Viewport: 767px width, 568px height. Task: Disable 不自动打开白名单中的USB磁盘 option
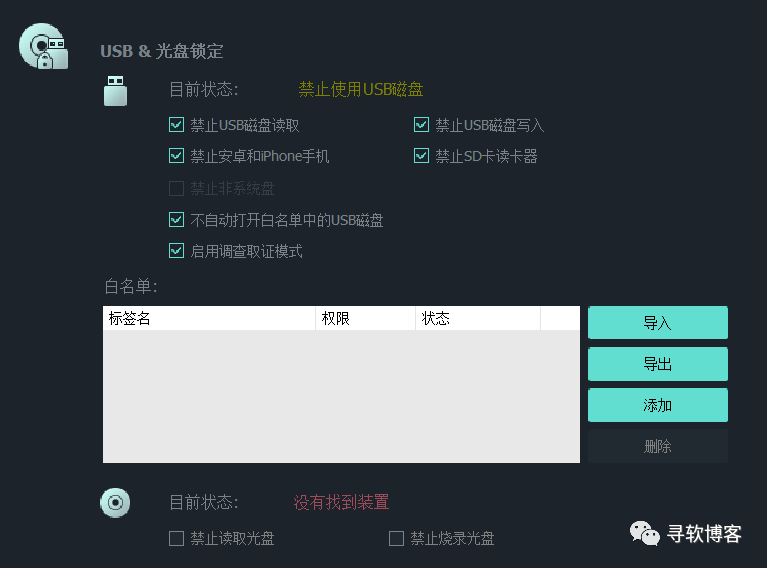point(176,220)
